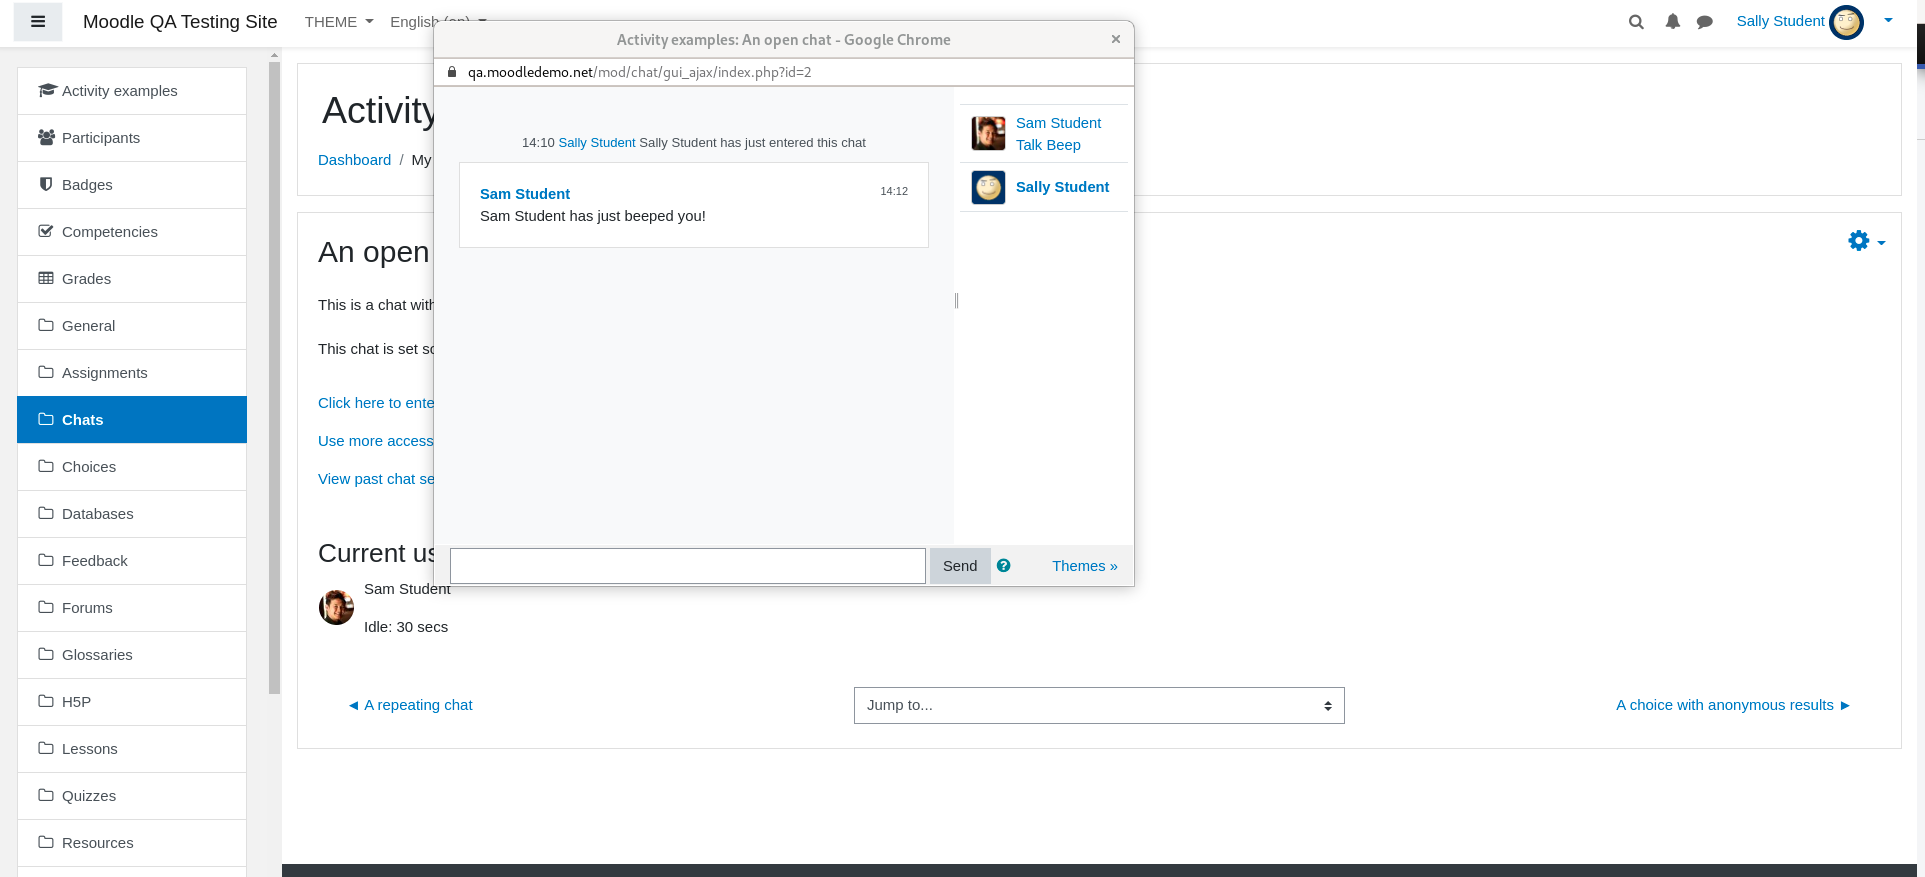
Task: Close the chat popup window
Action: pos(1116,39)
